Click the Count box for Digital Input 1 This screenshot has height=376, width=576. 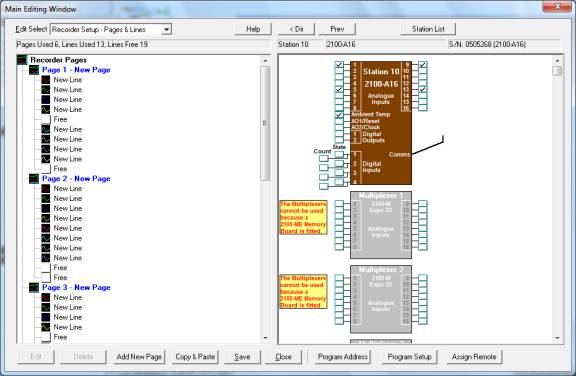[x=324, y=159]
